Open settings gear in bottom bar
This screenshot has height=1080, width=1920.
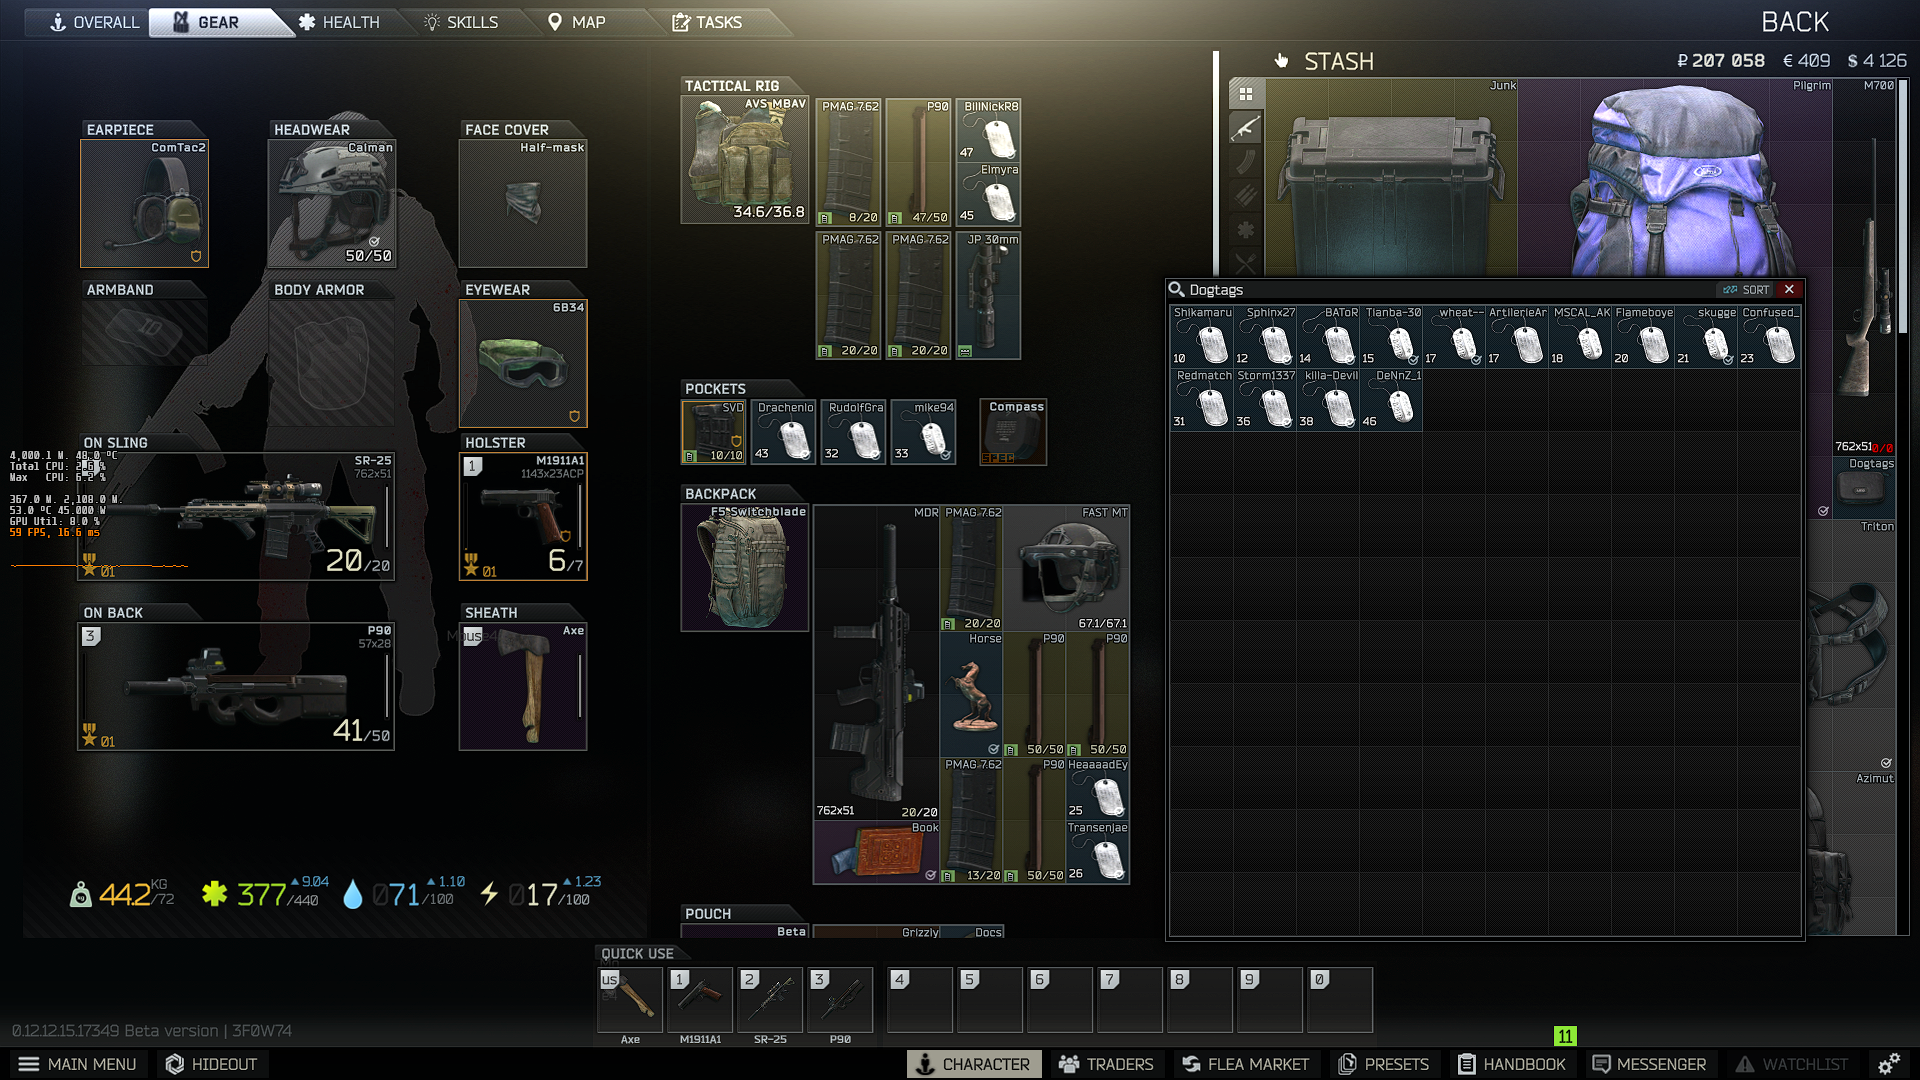(1888, 1064)
